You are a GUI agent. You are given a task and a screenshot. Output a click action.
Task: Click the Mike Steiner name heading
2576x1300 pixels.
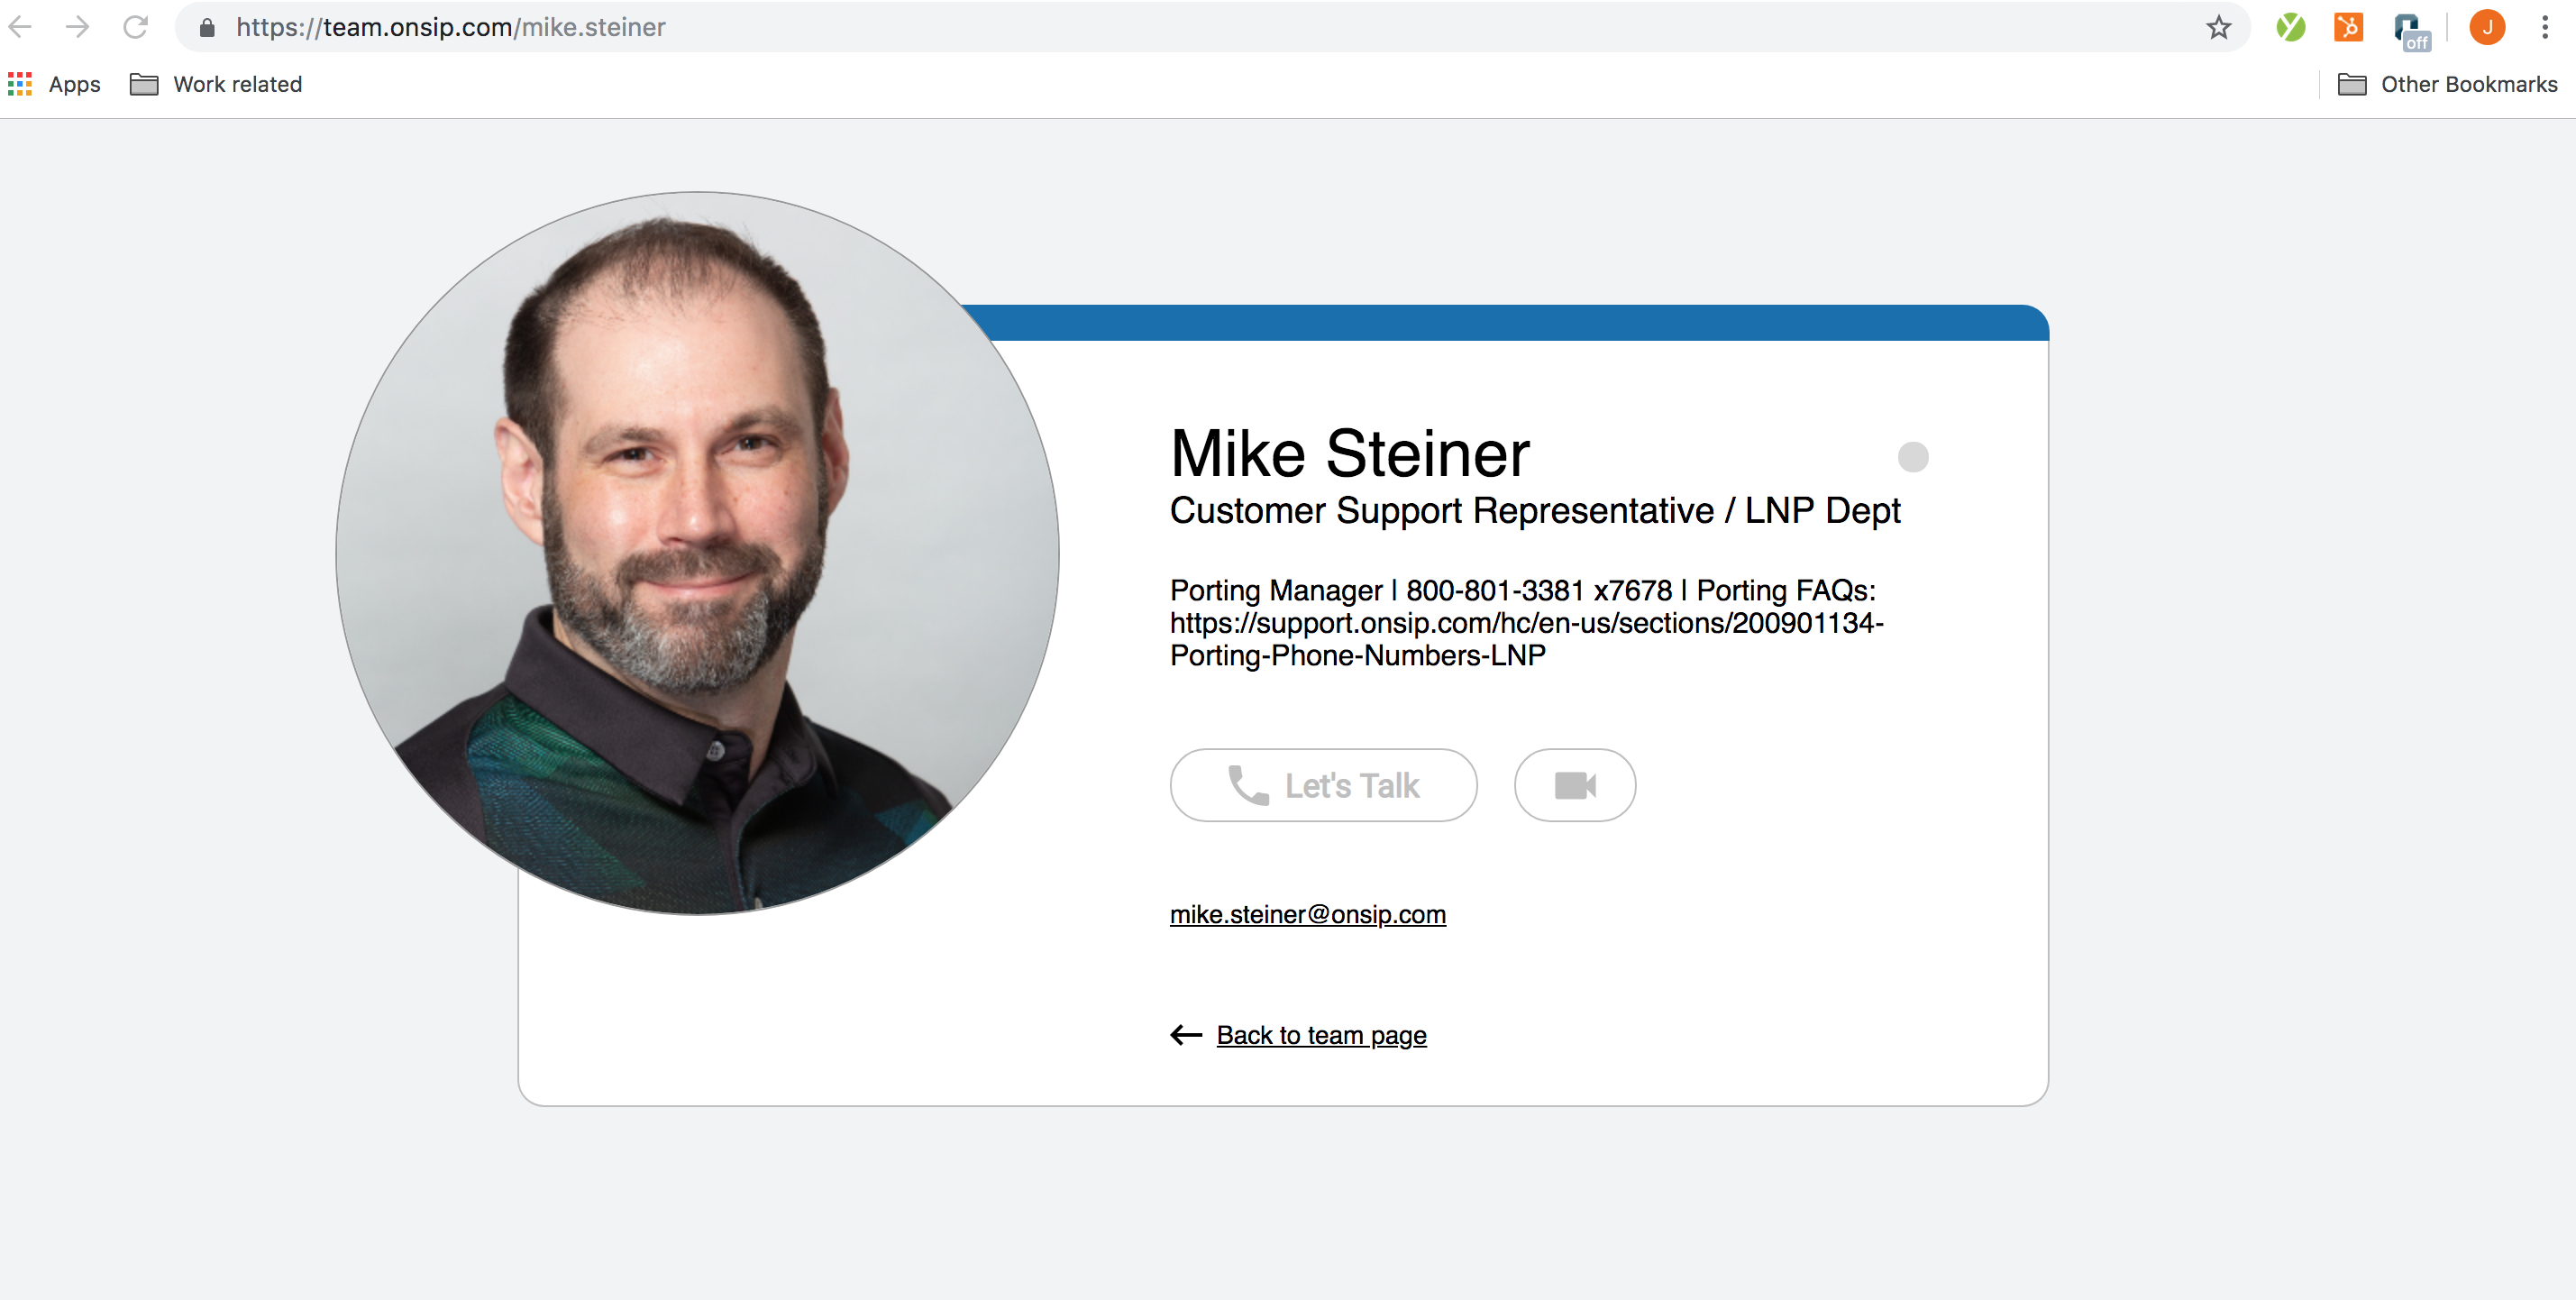click(1350, 454)
